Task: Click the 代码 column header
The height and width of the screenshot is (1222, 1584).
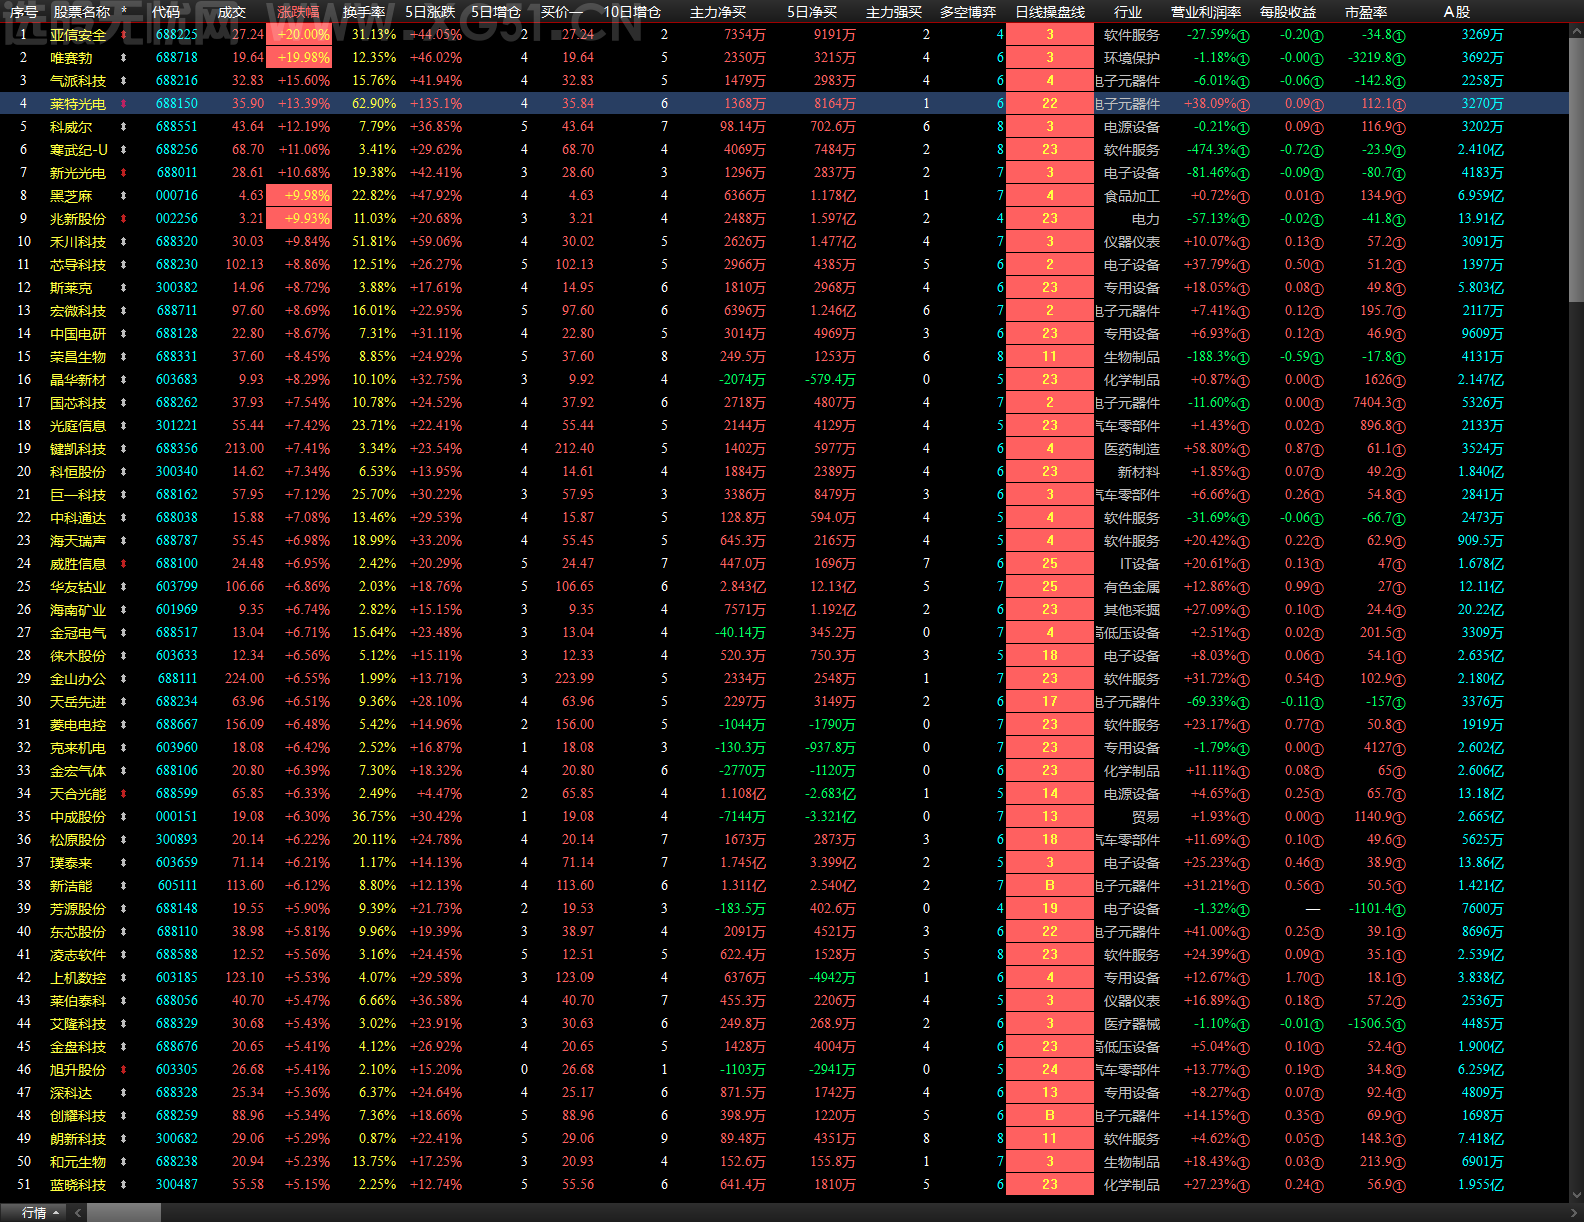Action: [x=166, y=12]
